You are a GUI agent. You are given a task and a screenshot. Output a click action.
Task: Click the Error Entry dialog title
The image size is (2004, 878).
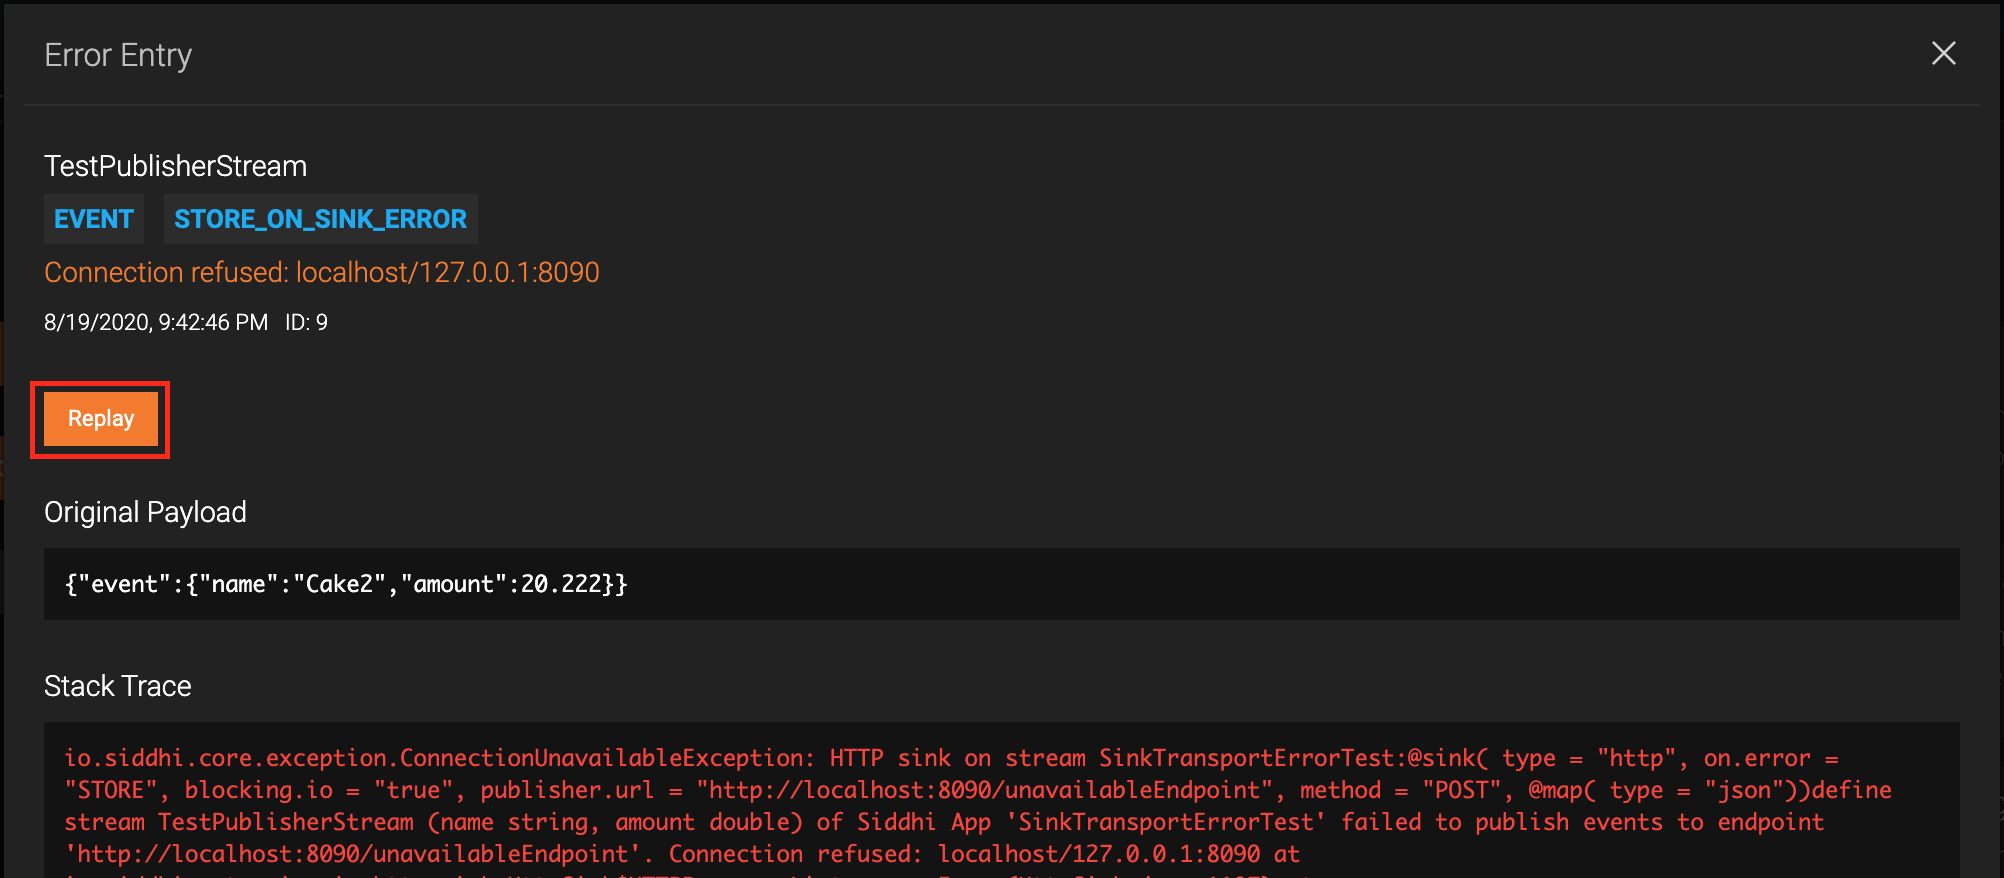click(118, 55)
